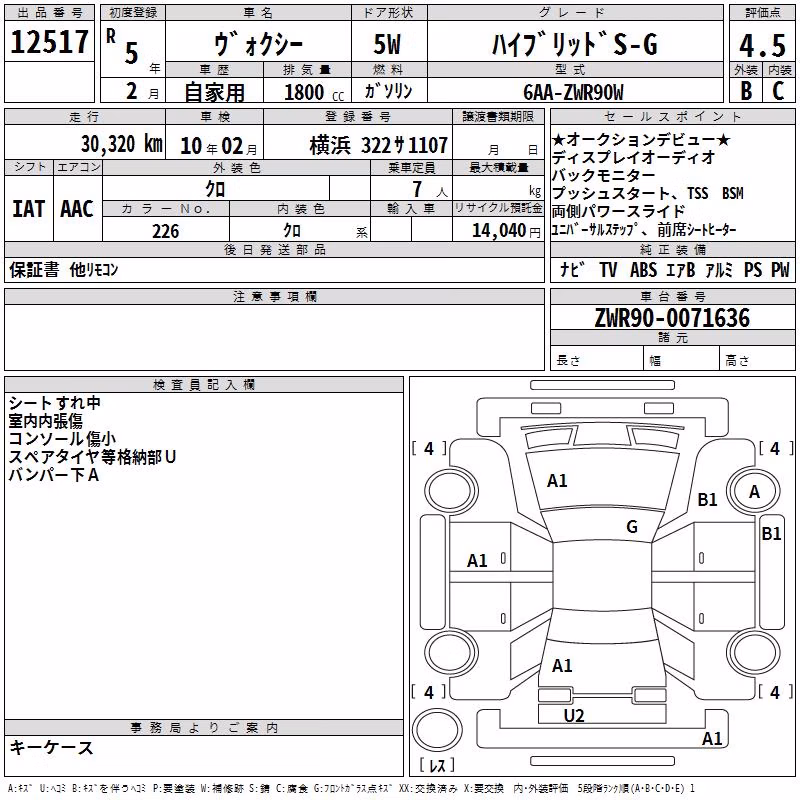800x800 pixels.
Task: Select U2 damage mark on rear
Action: (573, 716)
